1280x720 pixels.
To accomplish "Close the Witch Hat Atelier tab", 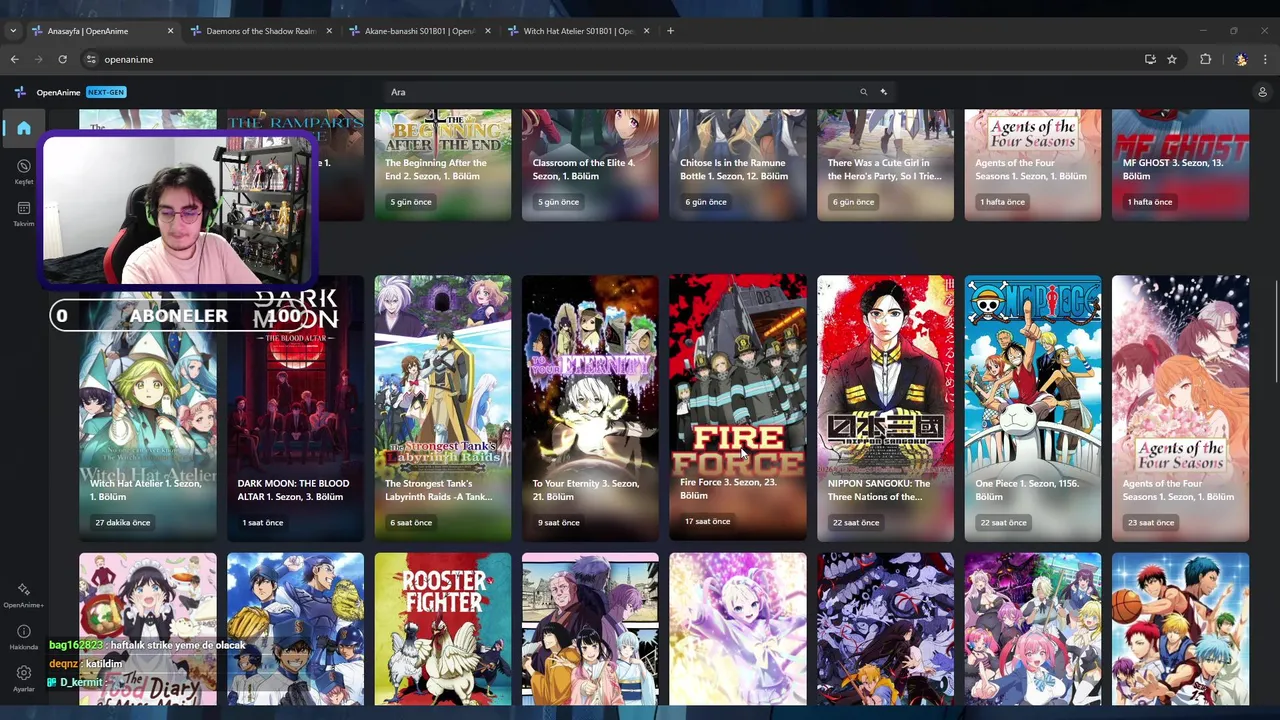I will click(647, 31).
